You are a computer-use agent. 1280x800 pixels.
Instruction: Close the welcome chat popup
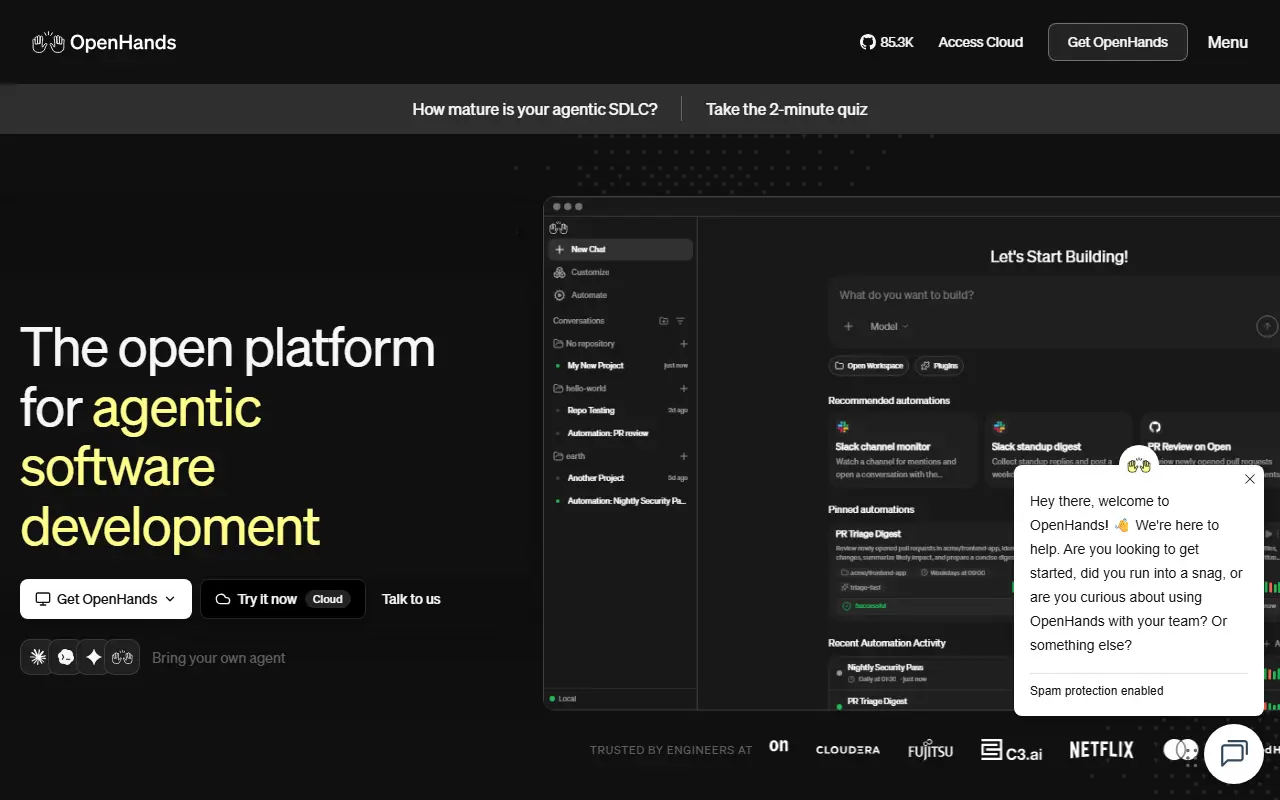click(x=1250, y=479)
